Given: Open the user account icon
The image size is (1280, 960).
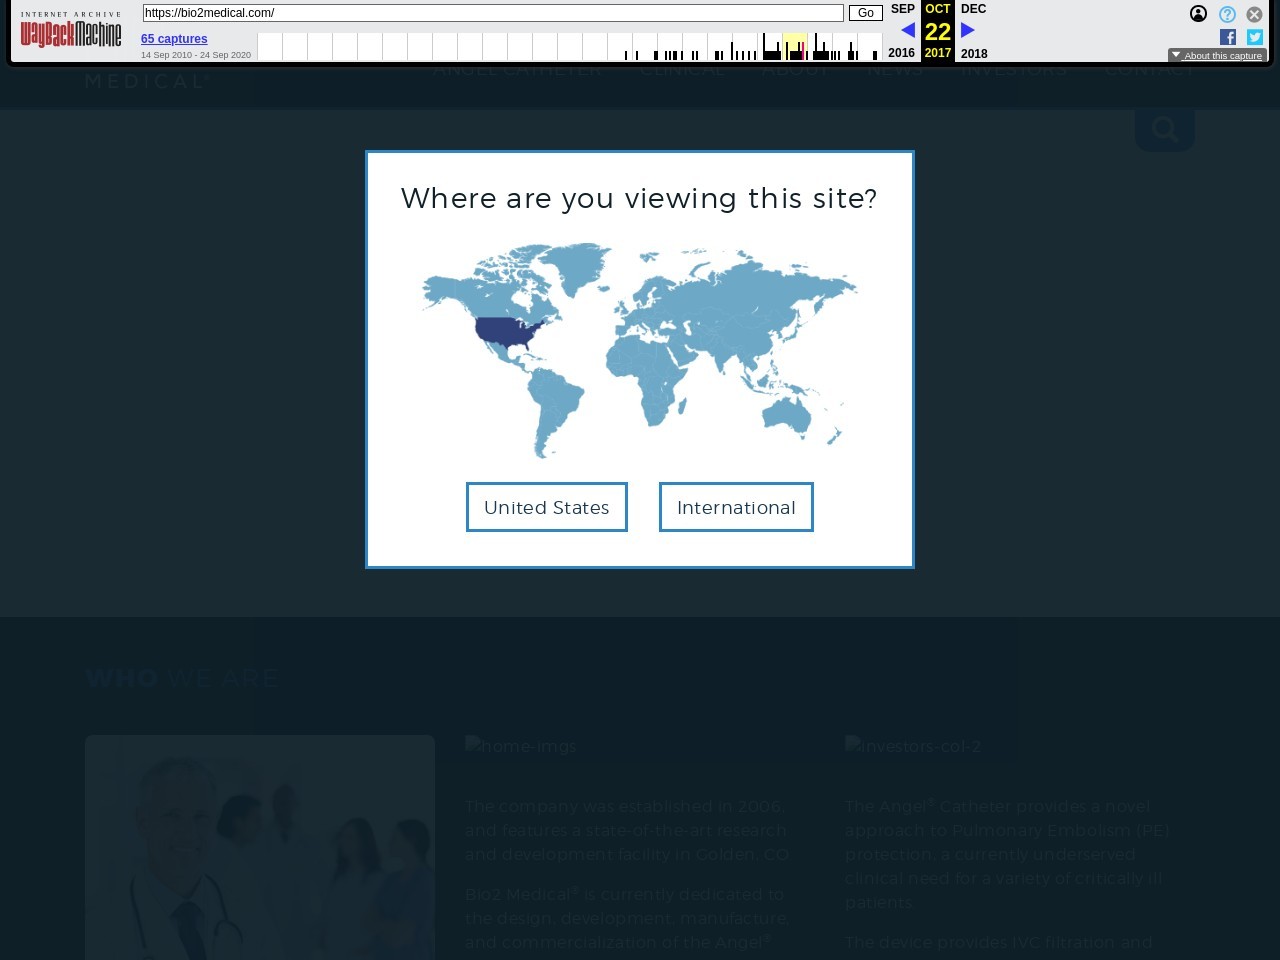Looking at the screenshot, I should point(1198,14).
